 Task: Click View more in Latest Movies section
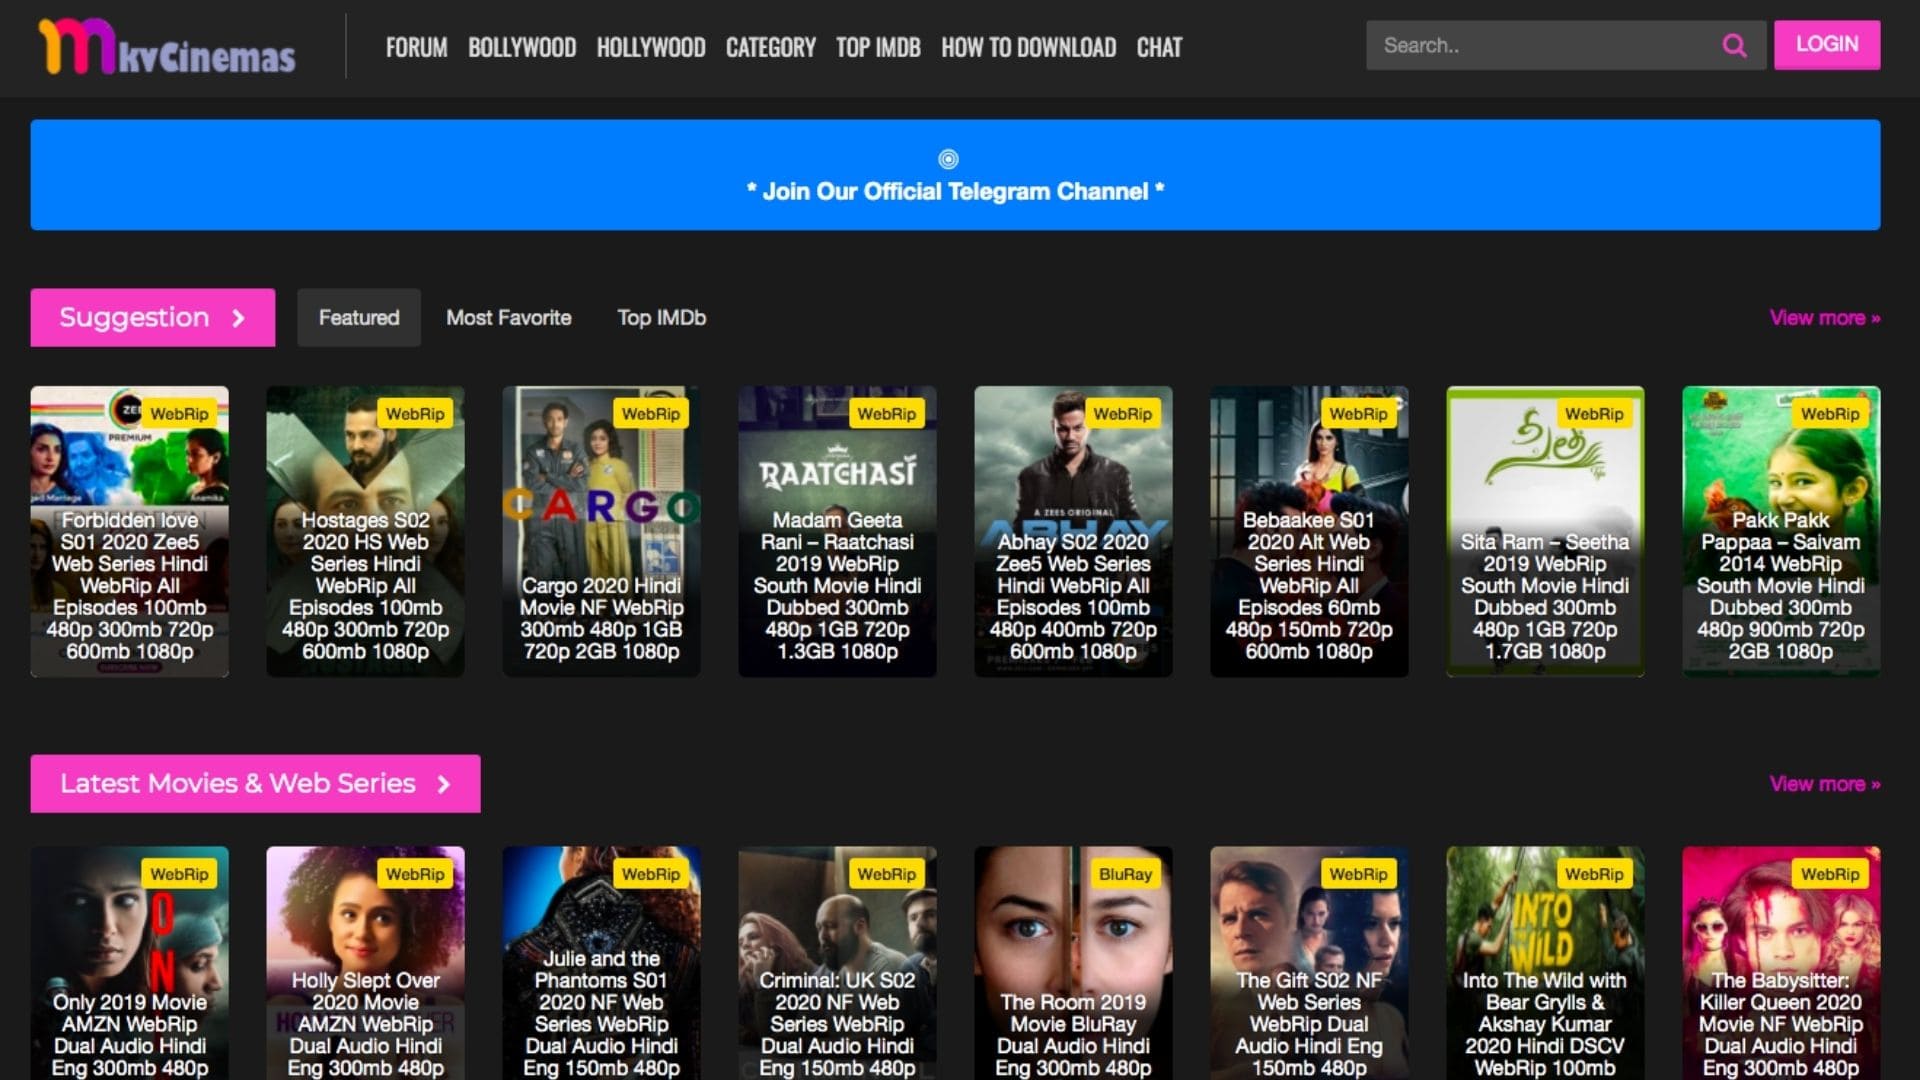1825,784
